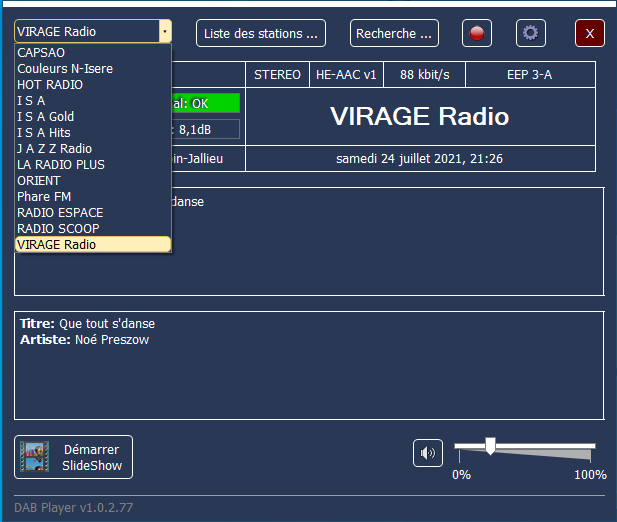The height and width of the screenshot is (522, 617).
Task: Click the Artiste: Noé Preszow line
Action: pyautogui.click(x=85, y=340)
